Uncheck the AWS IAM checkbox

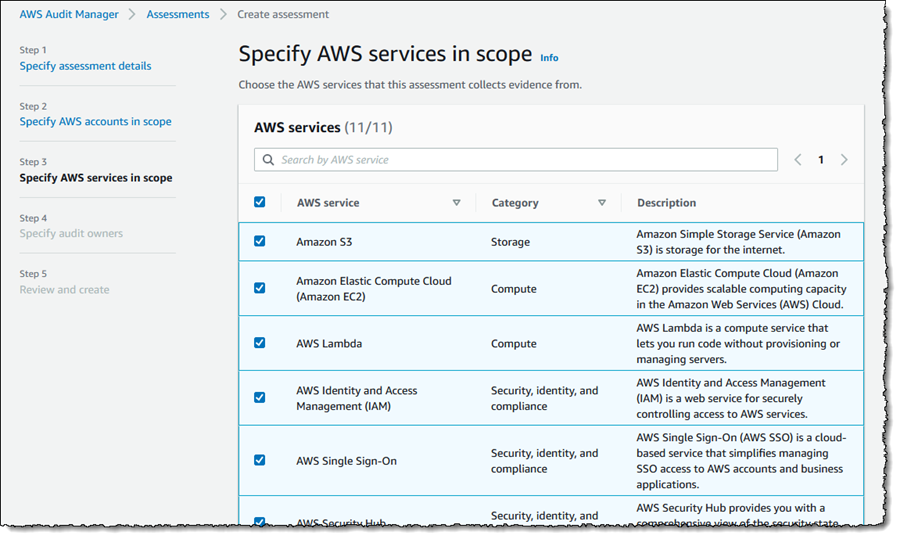coord(259,398)
